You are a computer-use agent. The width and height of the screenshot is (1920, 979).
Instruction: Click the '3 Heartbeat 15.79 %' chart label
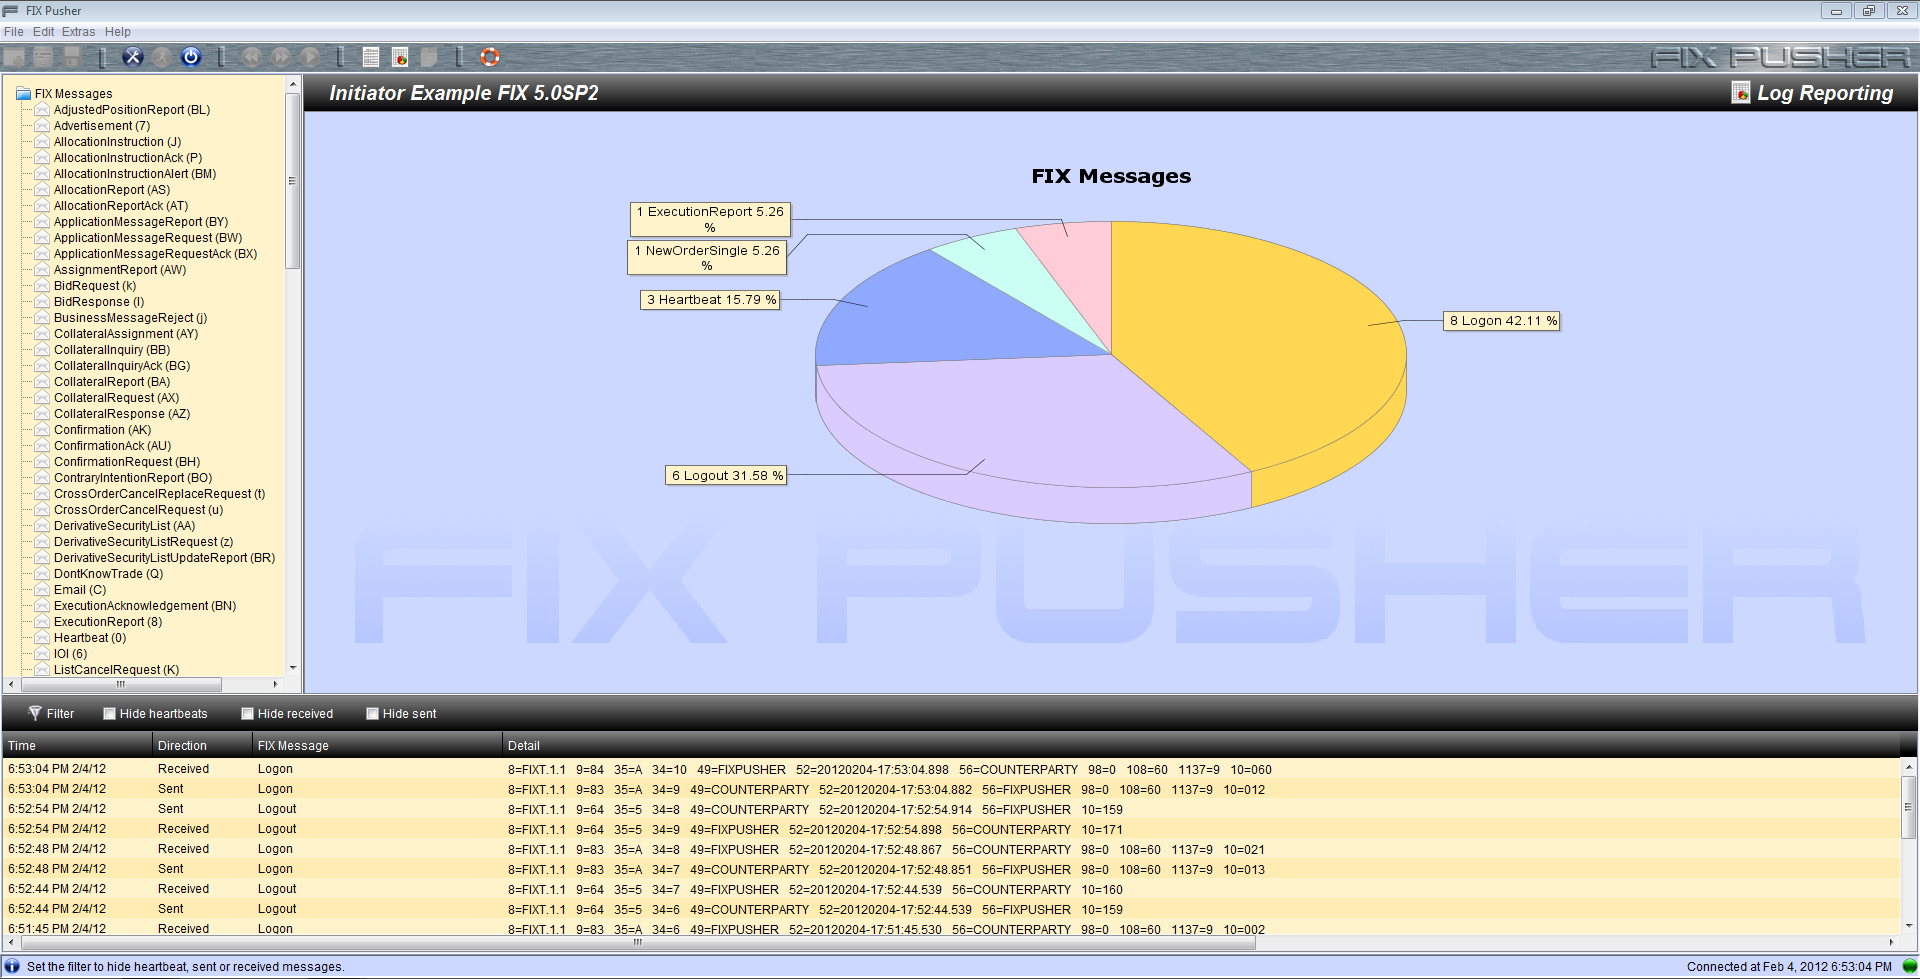(x=711, y=299)
